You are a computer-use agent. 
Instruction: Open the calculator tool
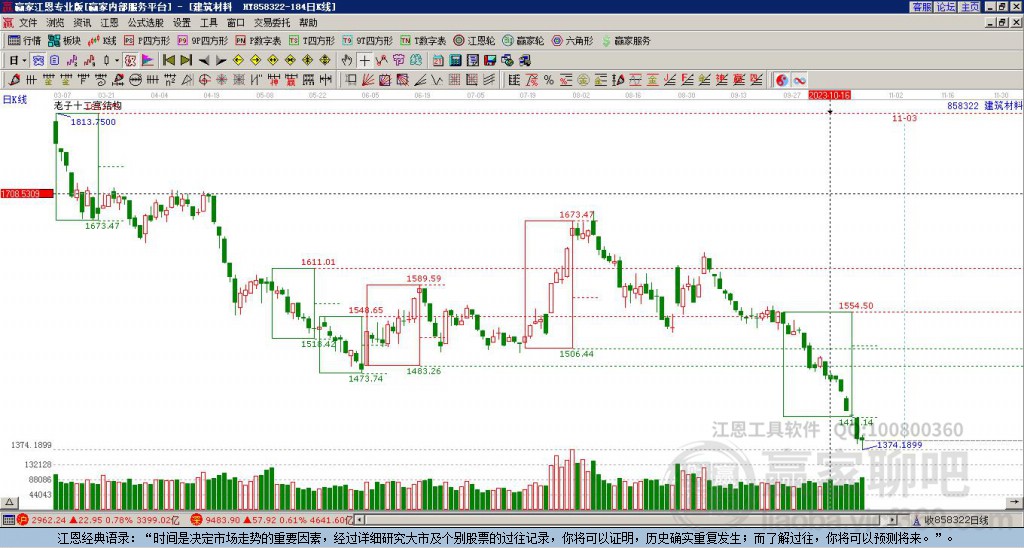click(456, 61)
